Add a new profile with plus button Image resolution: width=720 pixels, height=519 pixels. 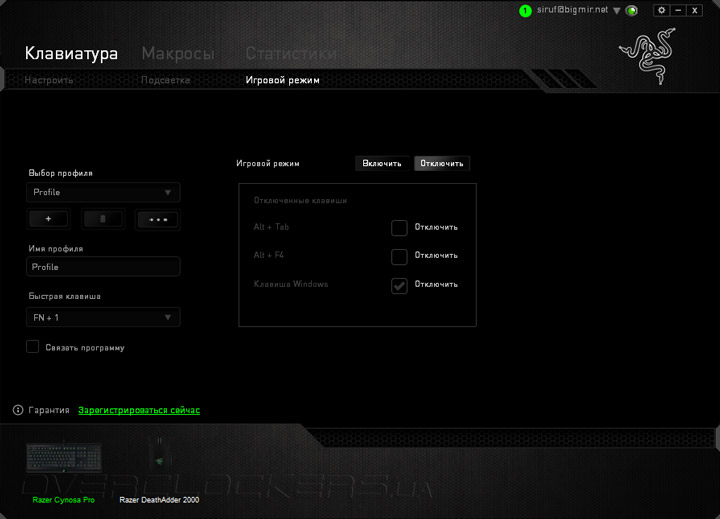(x=49, y=219)
